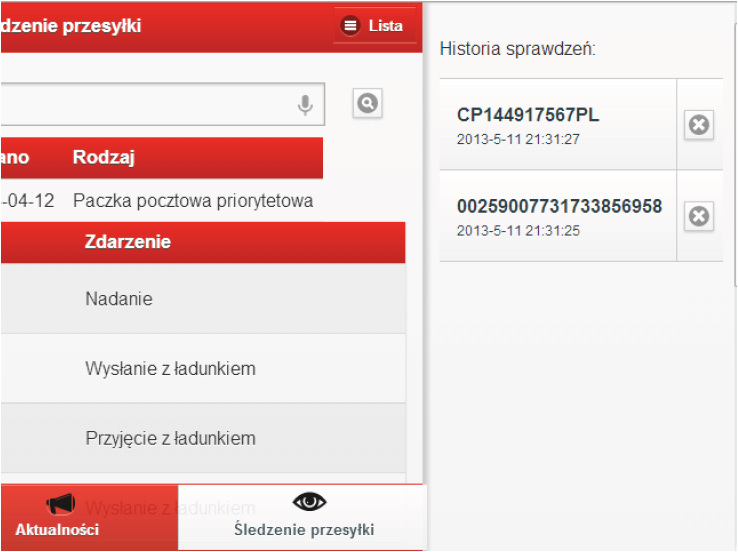Select history entry CP144917567PL

click(x=558, y=124)
